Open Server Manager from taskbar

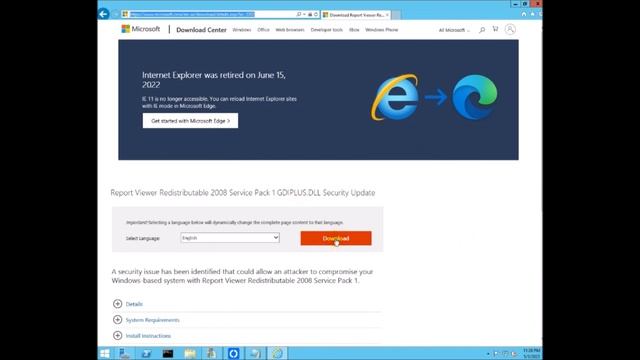pos(124,353)
